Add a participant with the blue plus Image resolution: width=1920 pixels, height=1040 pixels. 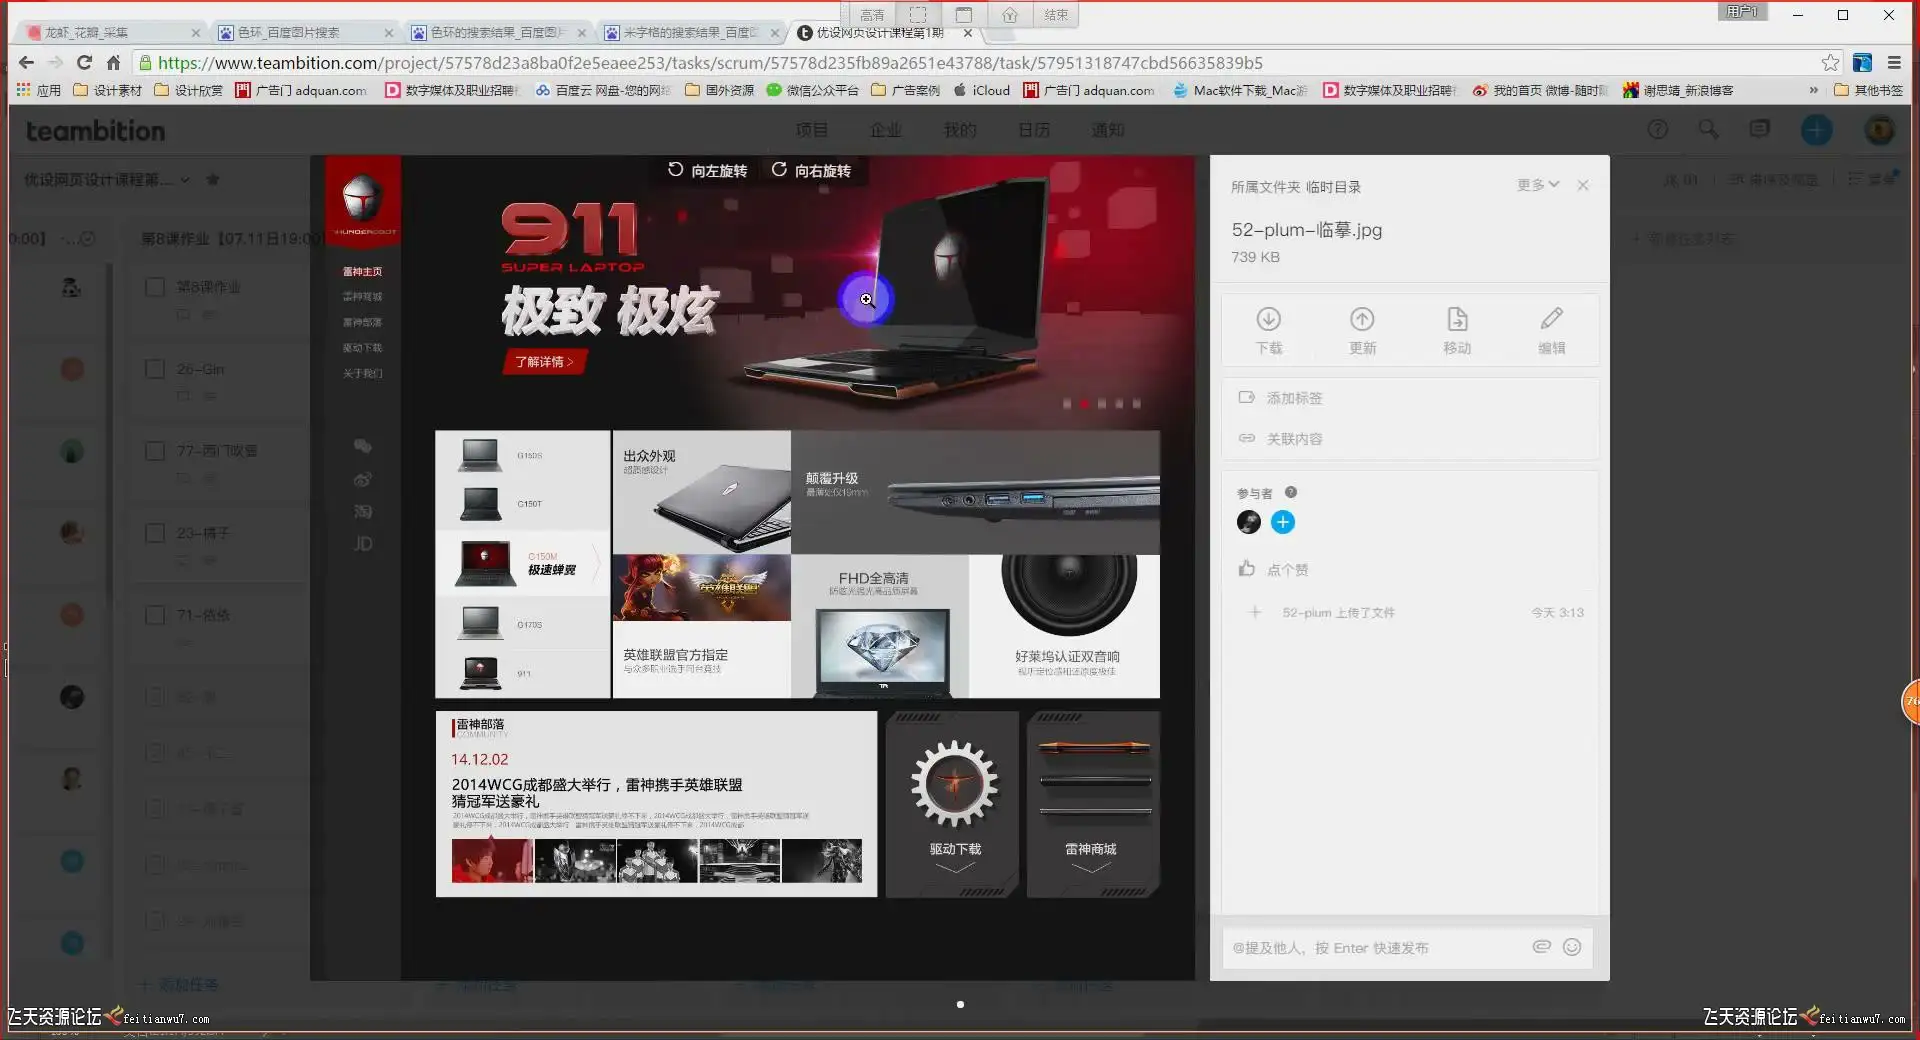point(1283,522)
